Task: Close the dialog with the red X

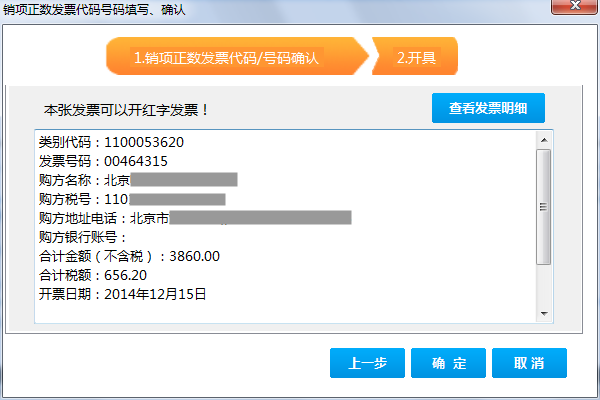Action: point(575,6)
